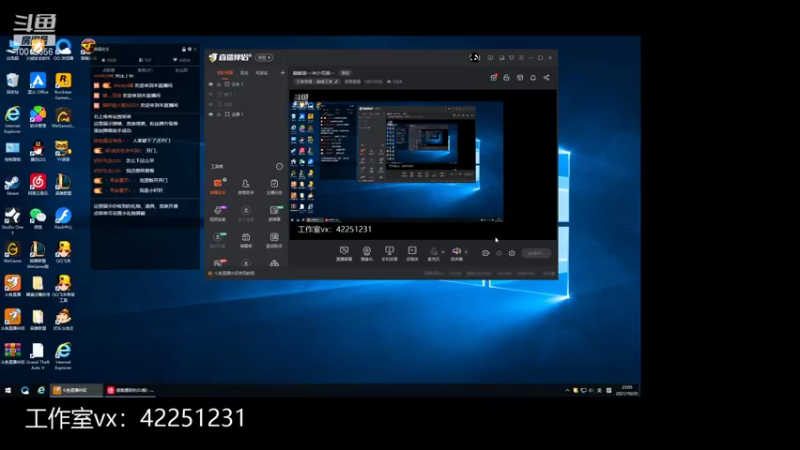The height and width of the screenshot is (450, 800).
Task: Open the toolbox tool below the barrage assistant
Action: click(x=218, y=213)
